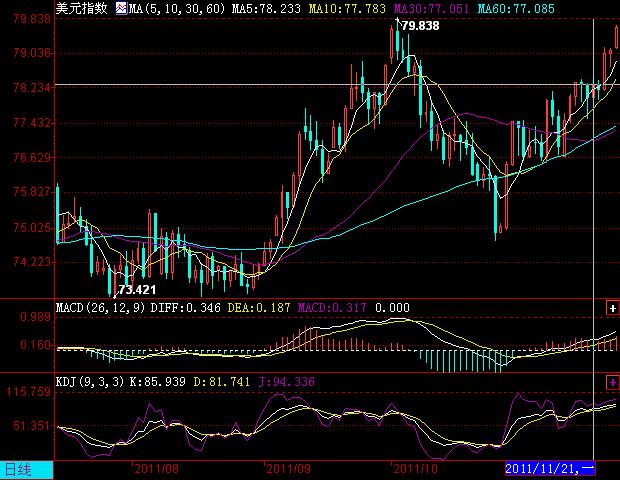Click the 79.838 high price annotation
Image resolution: width=620 pixels, height=480 pixels.
(420, 26)
